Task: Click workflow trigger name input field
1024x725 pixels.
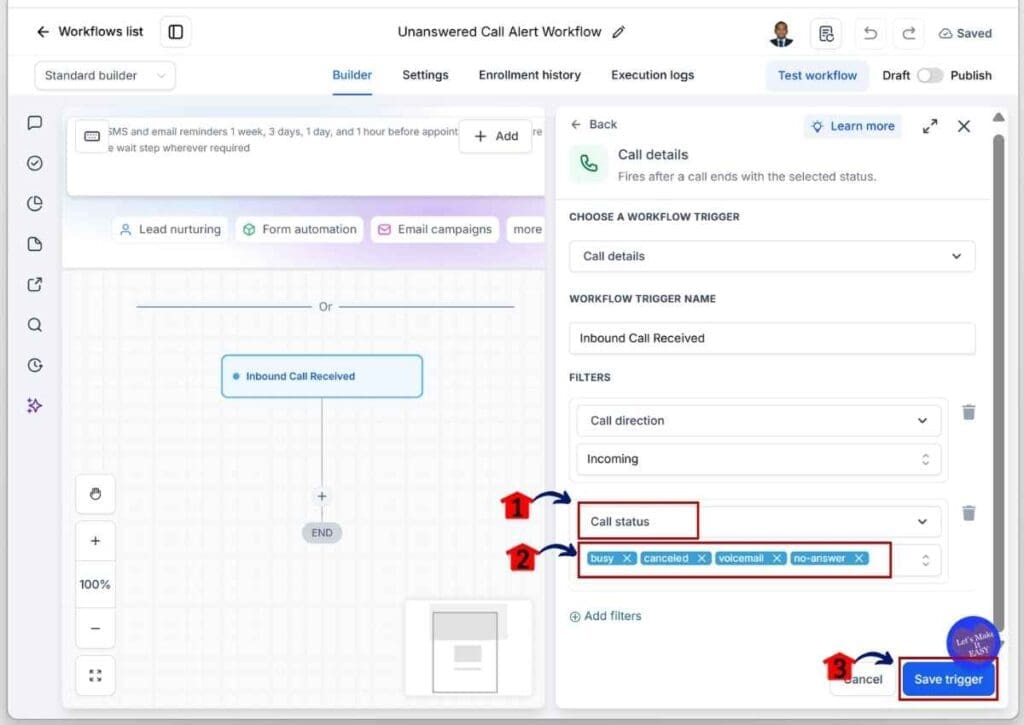Action: click(772, 338)
